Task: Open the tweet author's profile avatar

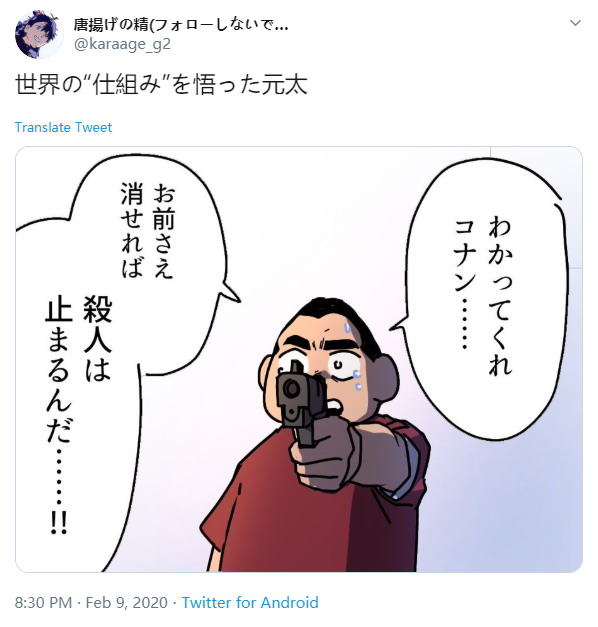Action: [39, 34]
